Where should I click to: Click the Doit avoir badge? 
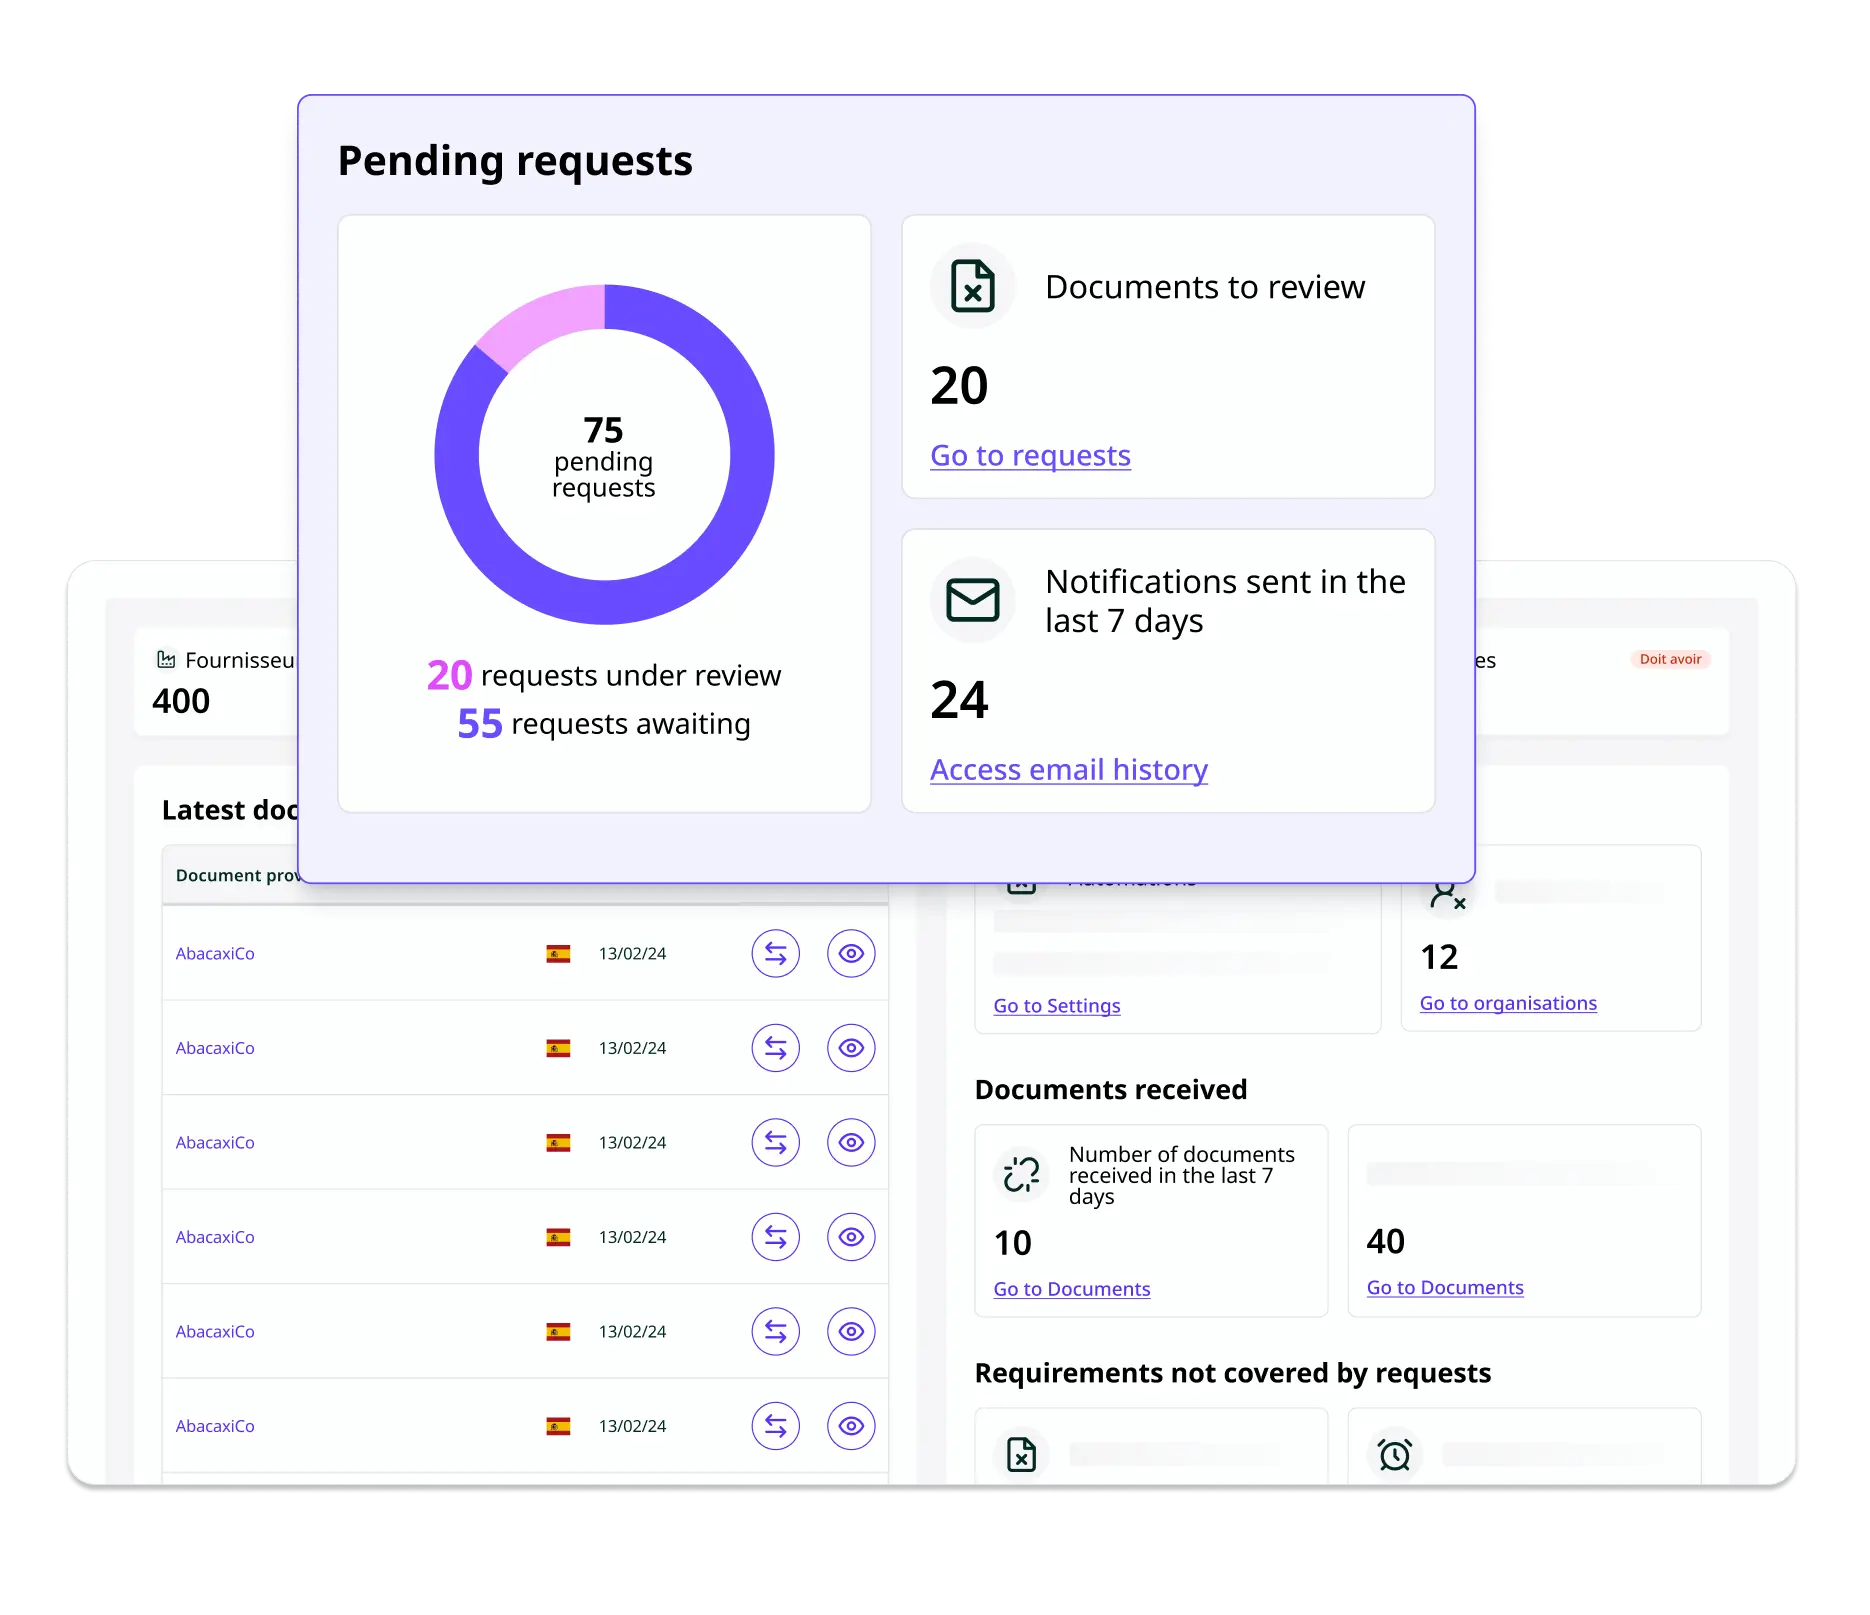(1670, 659)
